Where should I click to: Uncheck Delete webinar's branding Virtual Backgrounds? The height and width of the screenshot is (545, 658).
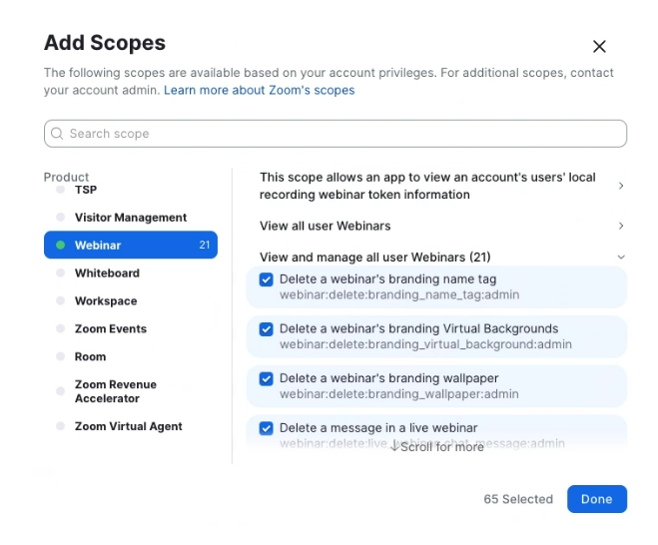266,329
